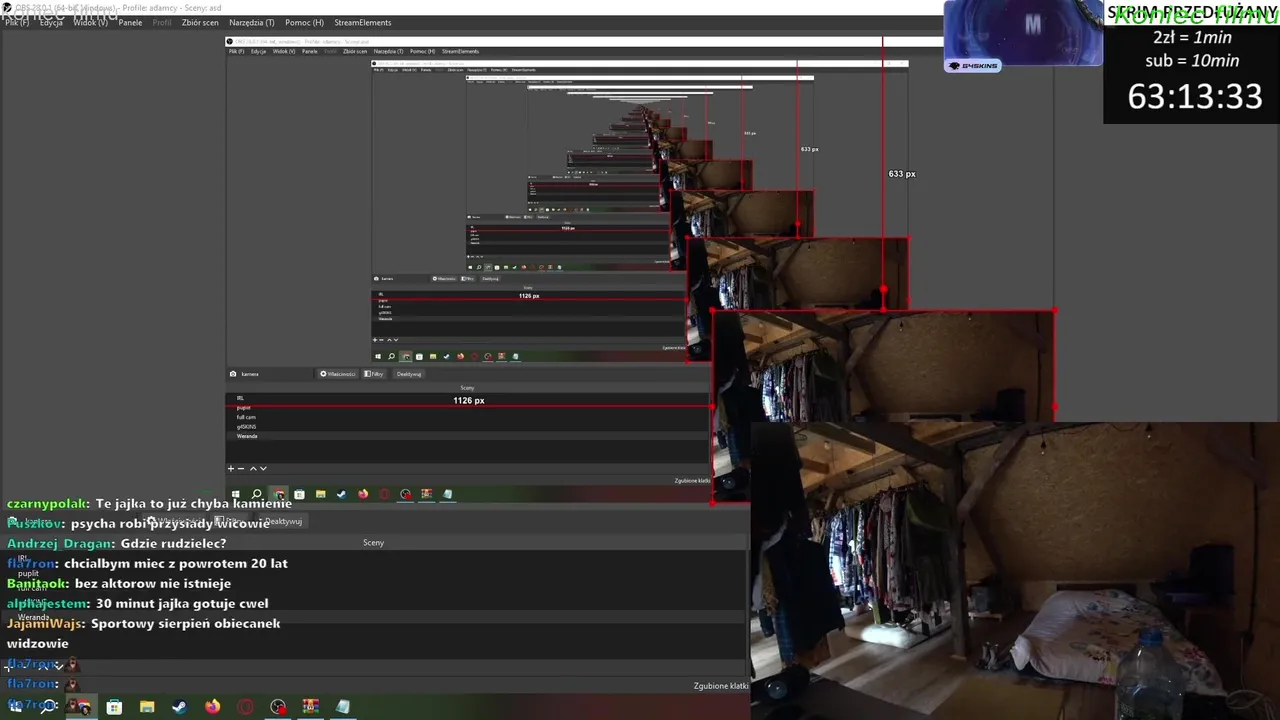Click the search icon on the bottom taskbar

[x=48, y=706]
